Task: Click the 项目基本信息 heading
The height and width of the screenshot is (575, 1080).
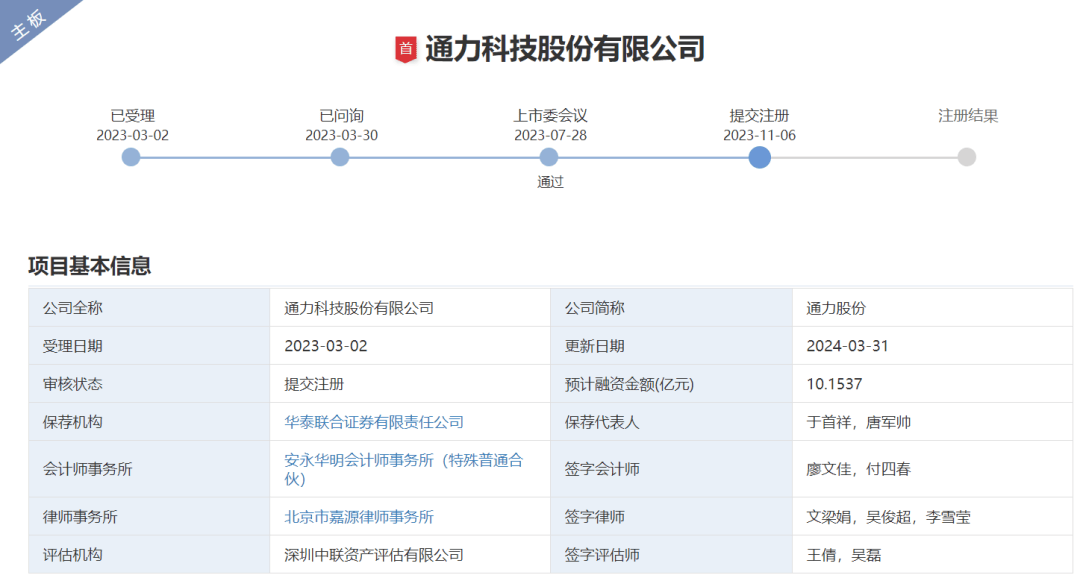Action: (x=90, y=266)
